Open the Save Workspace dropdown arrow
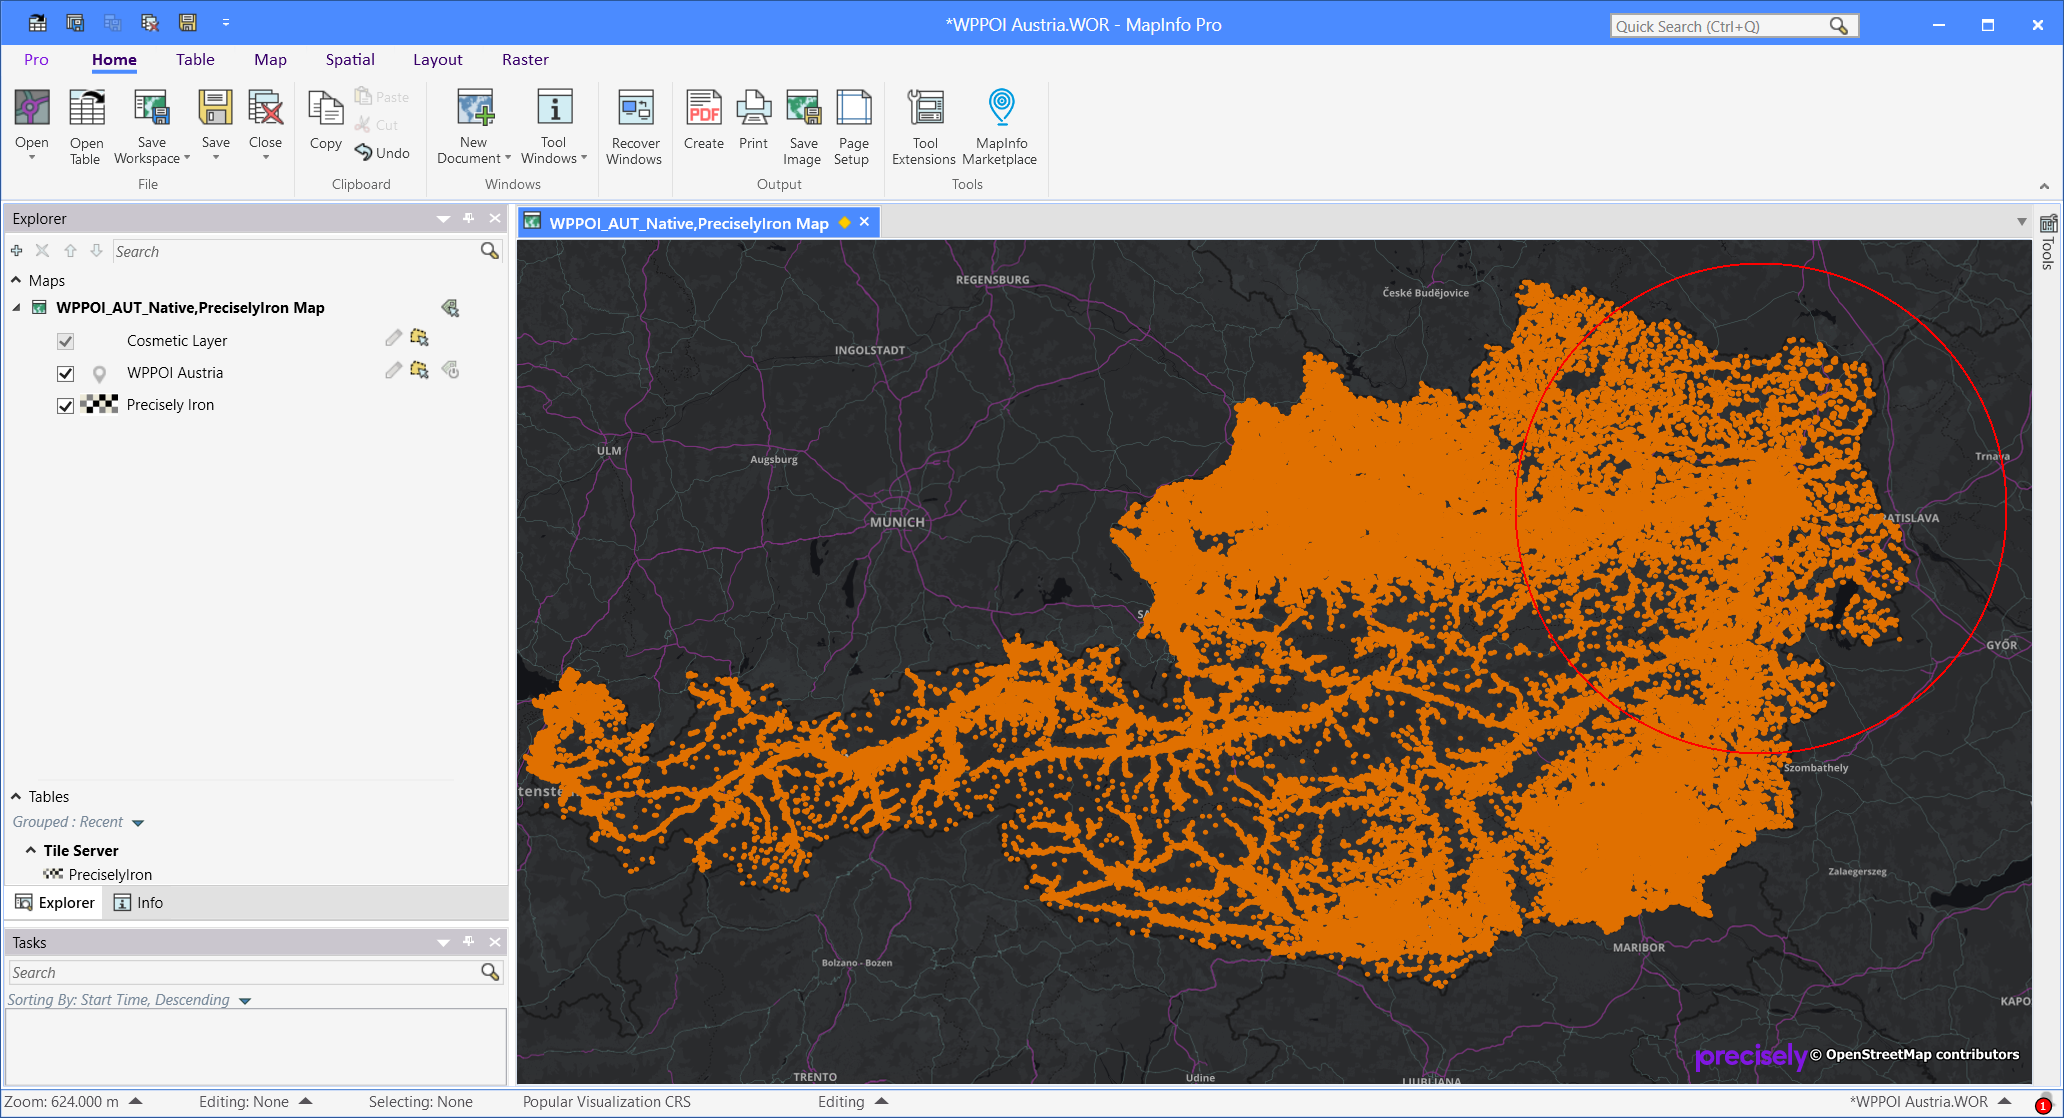 pyautogui.click(x=187, y=158)
